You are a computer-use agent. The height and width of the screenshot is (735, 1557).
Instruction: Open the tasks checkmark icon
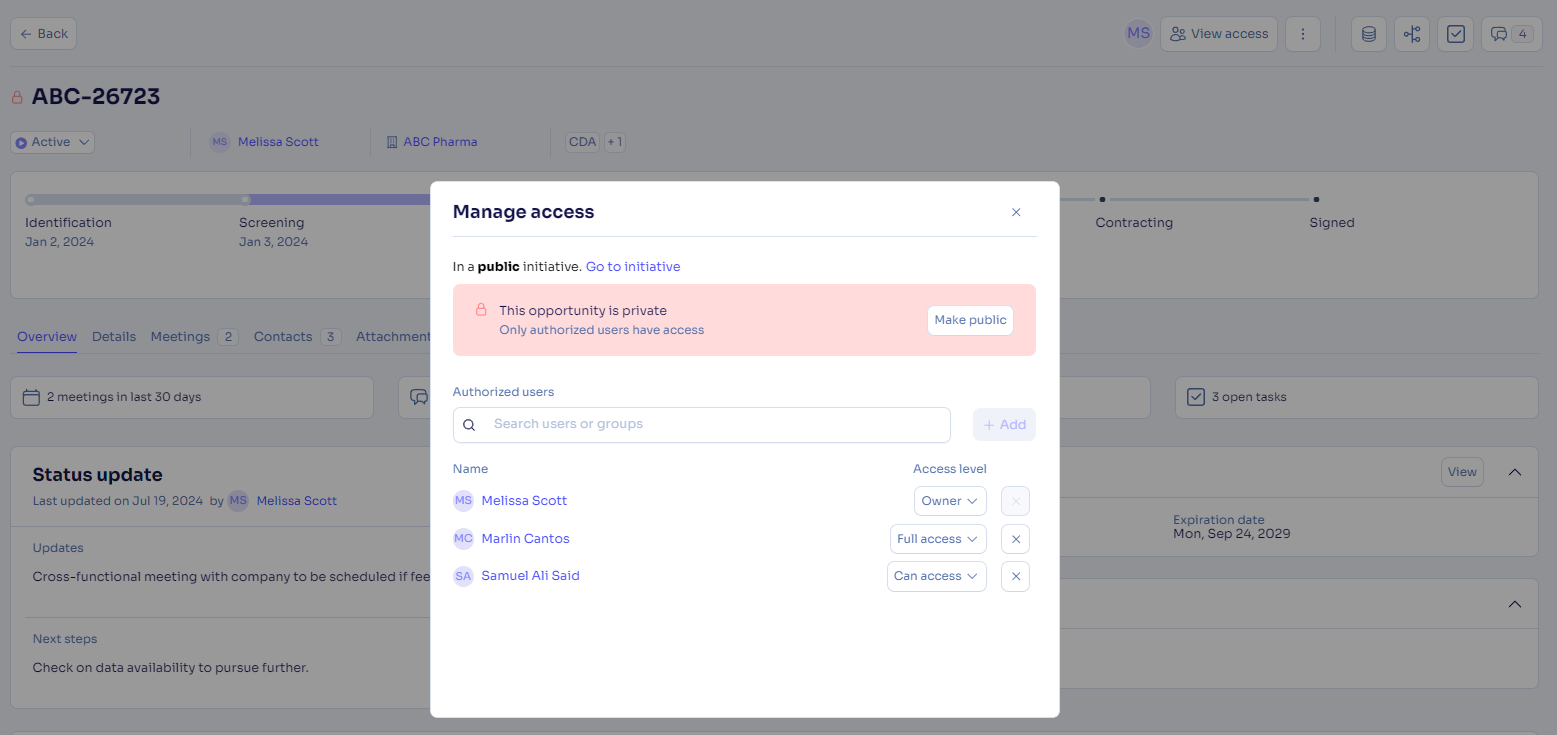pos(1456,34)
